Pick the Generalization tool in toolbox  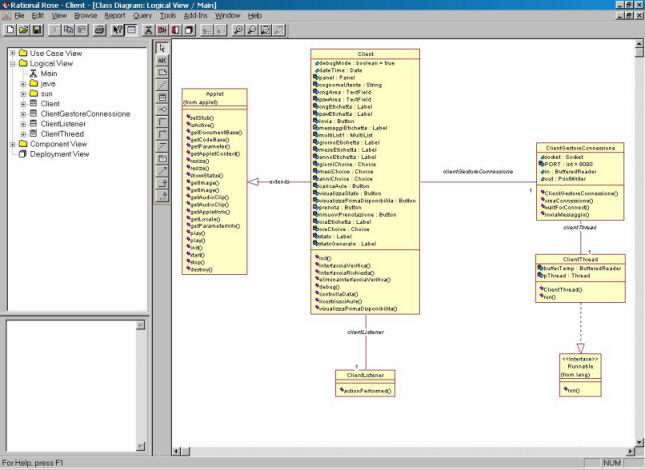162,183
